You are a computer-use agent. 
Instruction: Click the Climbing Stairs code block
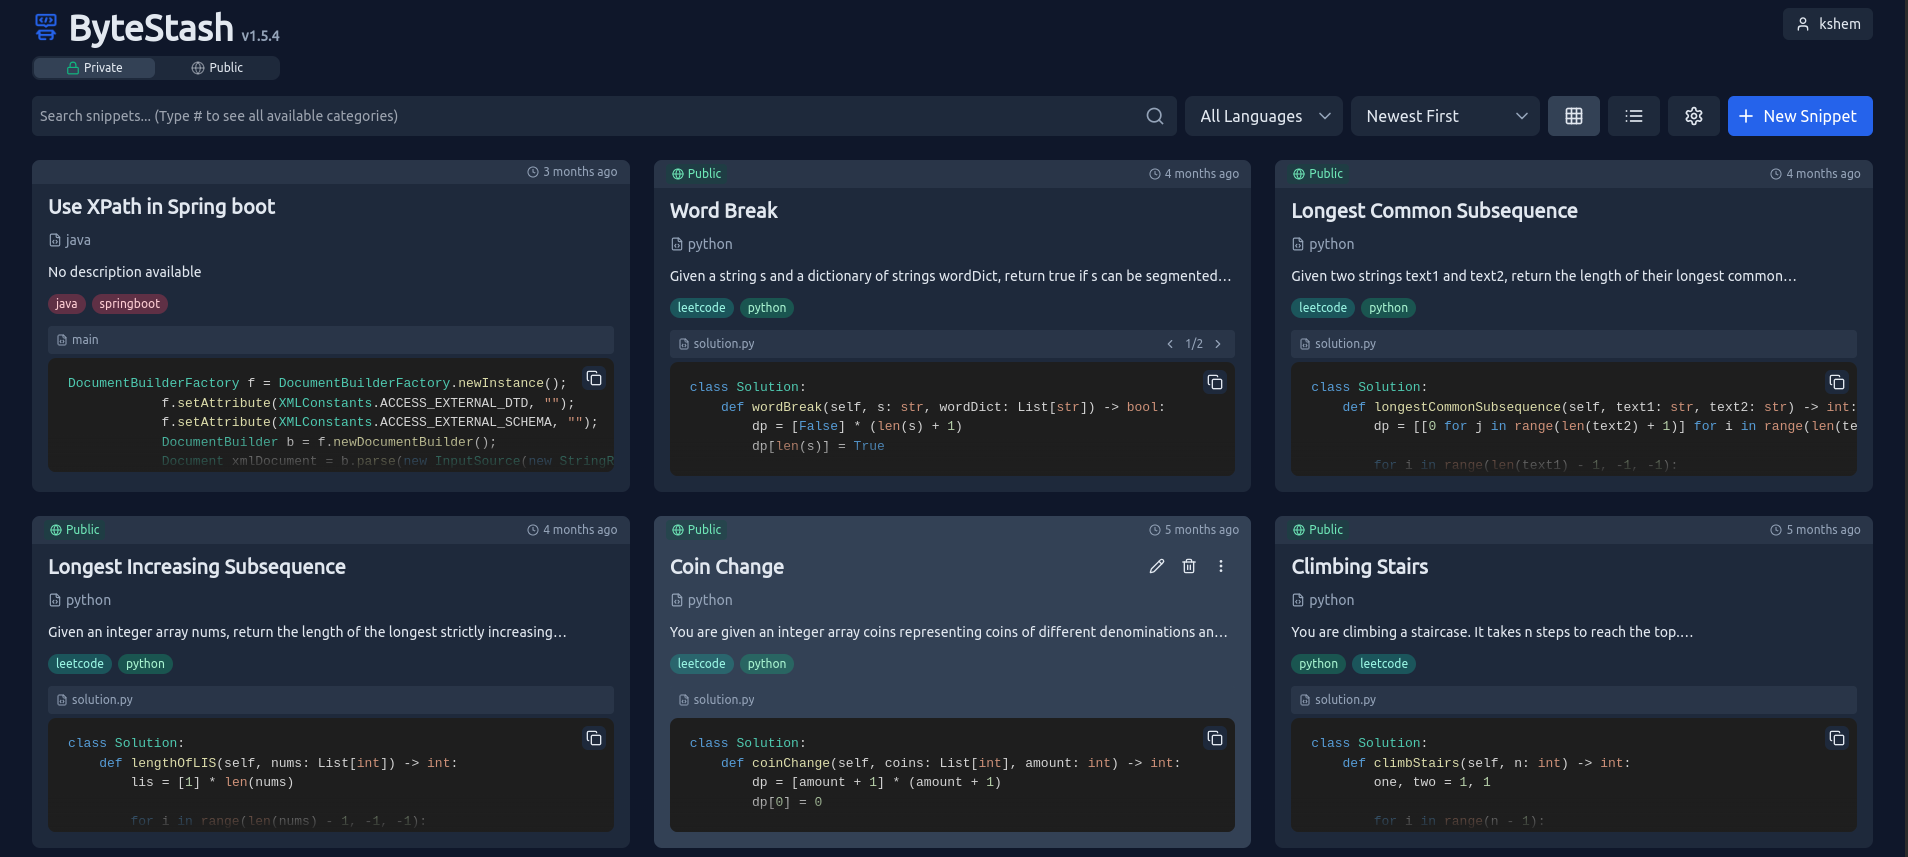(1574, 775)
